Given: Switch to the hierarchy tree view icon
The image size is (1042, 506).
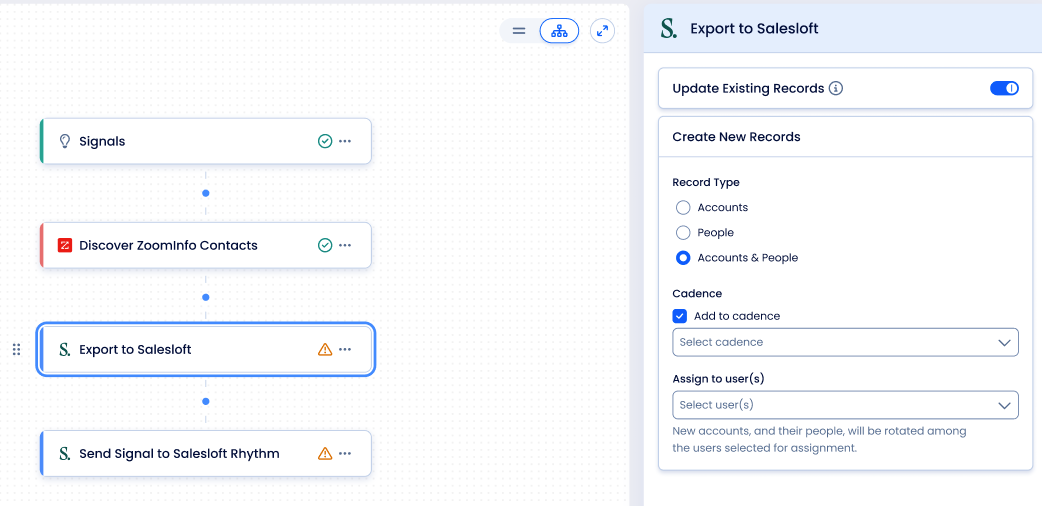Looking at the screenshot, I should [559, 31].
